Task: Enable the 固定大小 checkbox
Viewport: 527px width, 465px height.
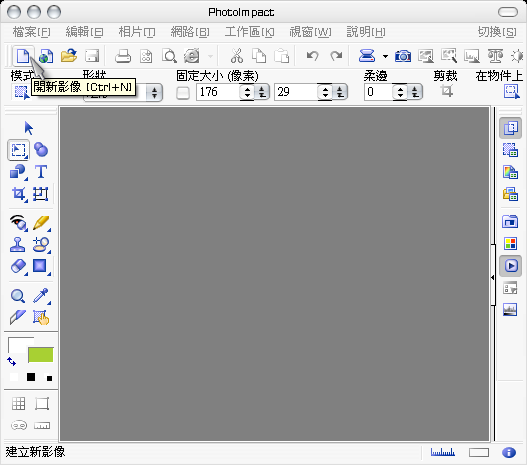Action: coord(183,93)
